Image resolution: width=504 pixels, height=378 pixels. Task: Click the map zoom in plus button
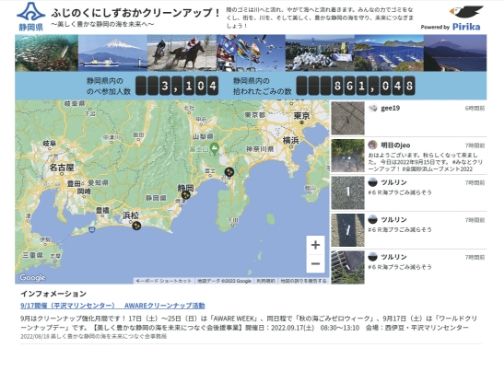[x=315, y=245]
